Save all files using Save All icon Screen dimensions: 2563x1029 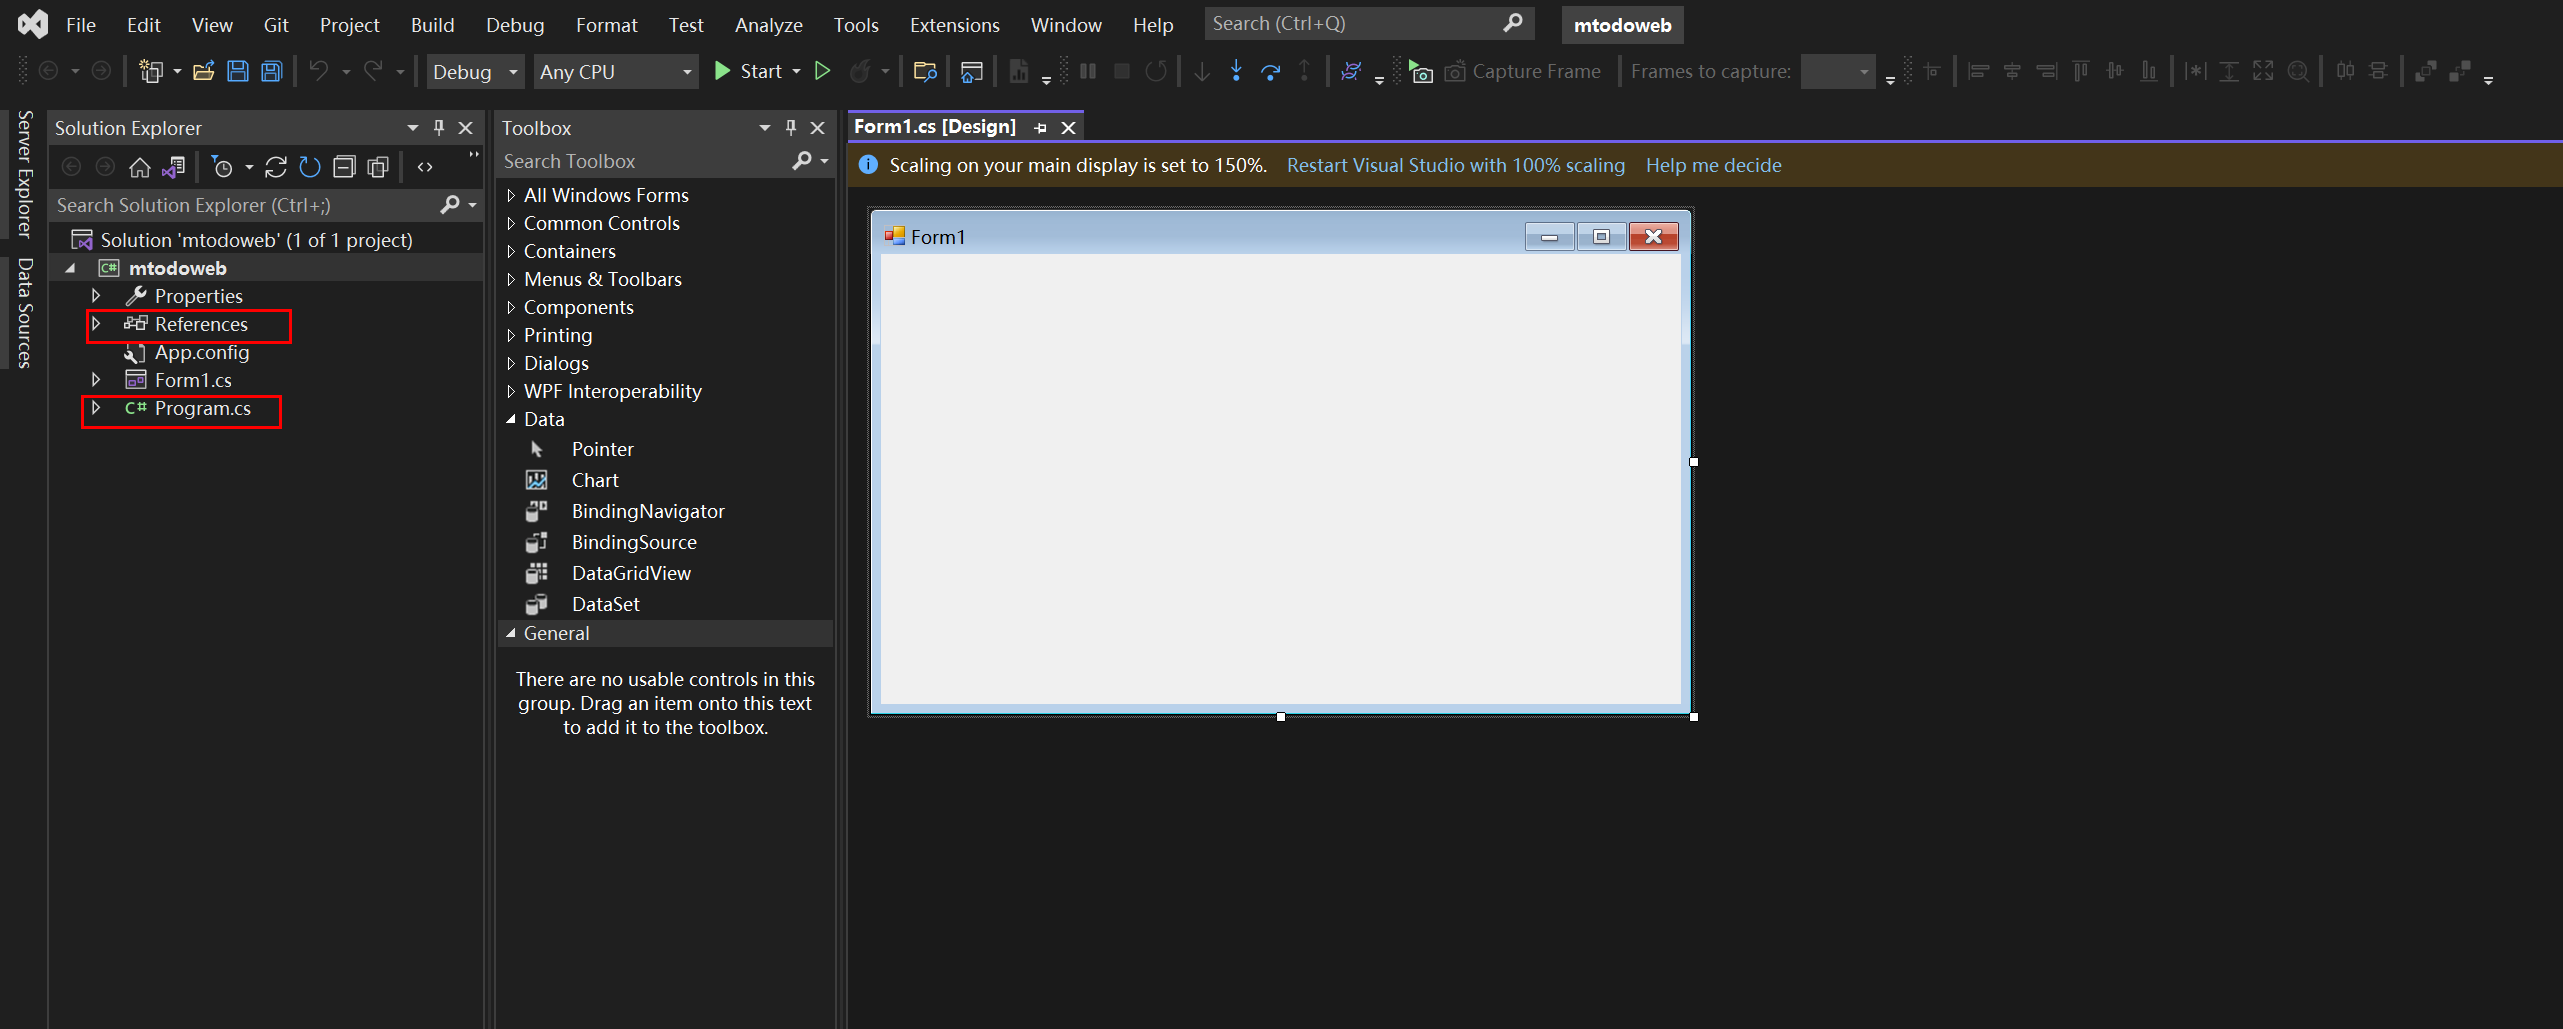(x=271, y=70)
